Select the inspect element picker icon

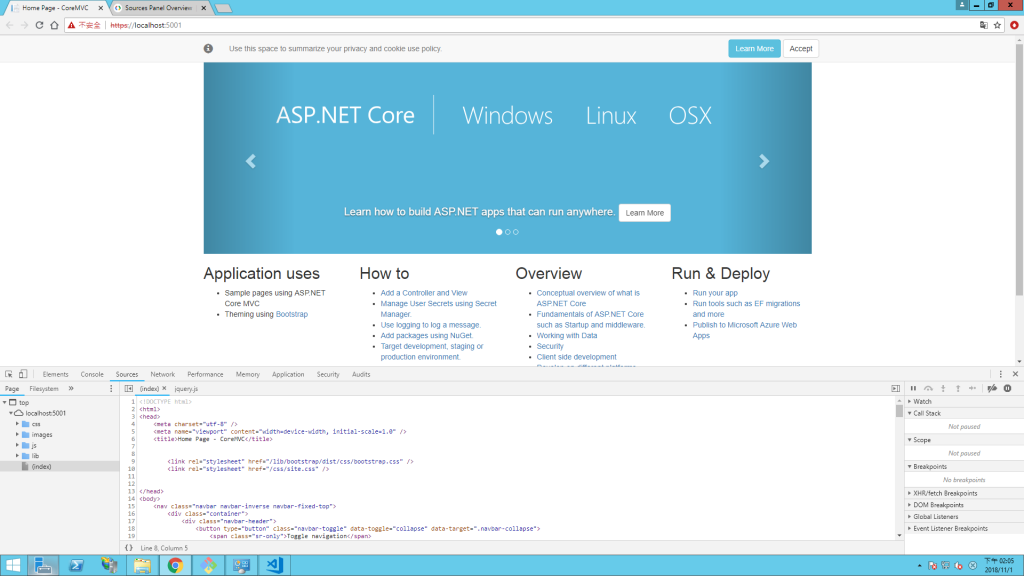8,374
